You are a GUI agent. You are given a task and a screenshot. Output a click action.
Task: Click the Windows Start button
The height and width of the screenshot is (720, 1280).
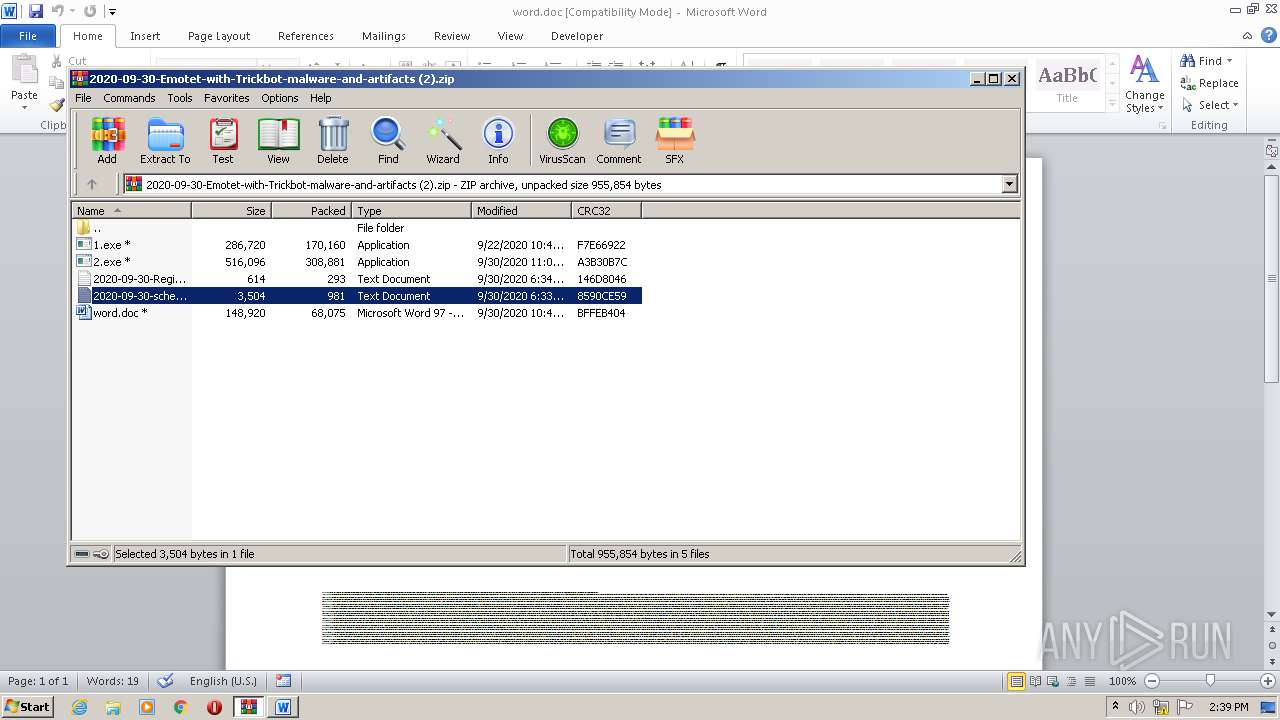pyautogui.click(x=28, y=707)
